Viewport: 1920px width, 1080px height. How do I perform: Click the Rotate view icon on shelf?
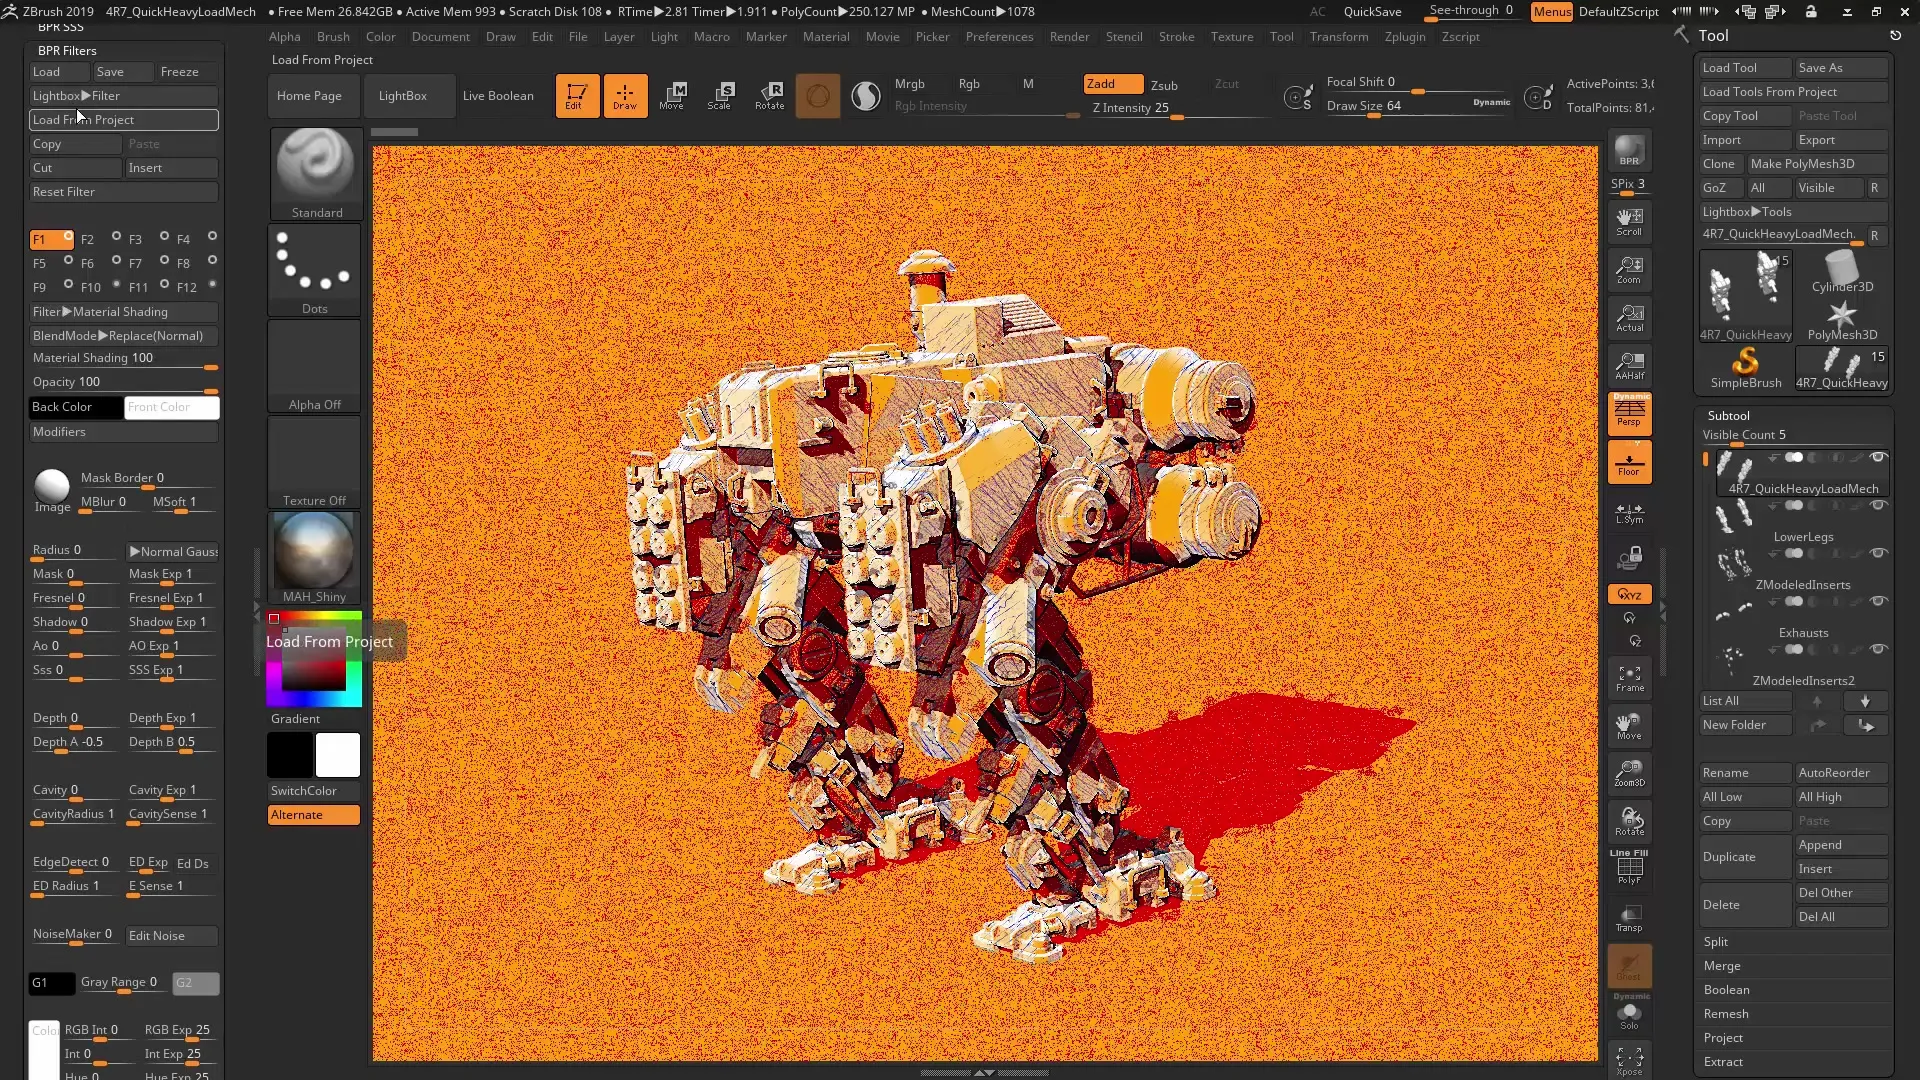1629,822
